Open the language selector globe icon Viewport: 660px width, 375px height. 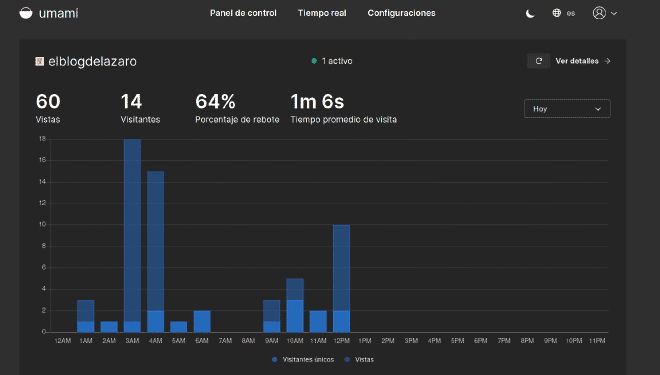pos(556,13)
